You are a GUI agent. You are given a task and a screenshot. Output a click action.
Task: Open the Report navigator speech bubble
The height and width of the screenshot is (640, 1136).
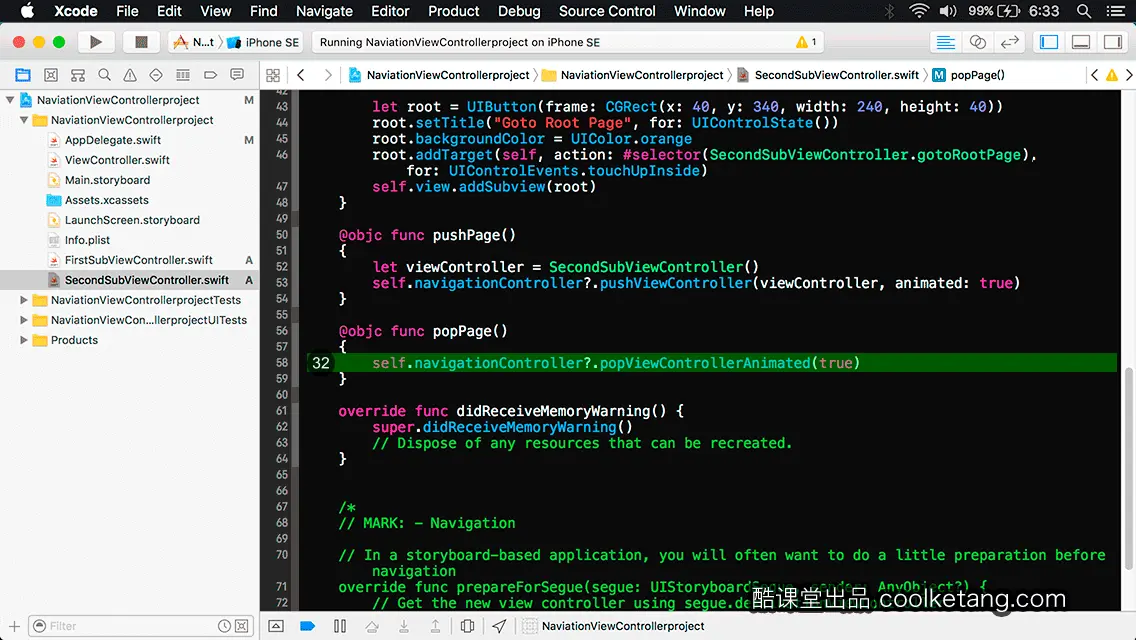(x=237, y=75)
